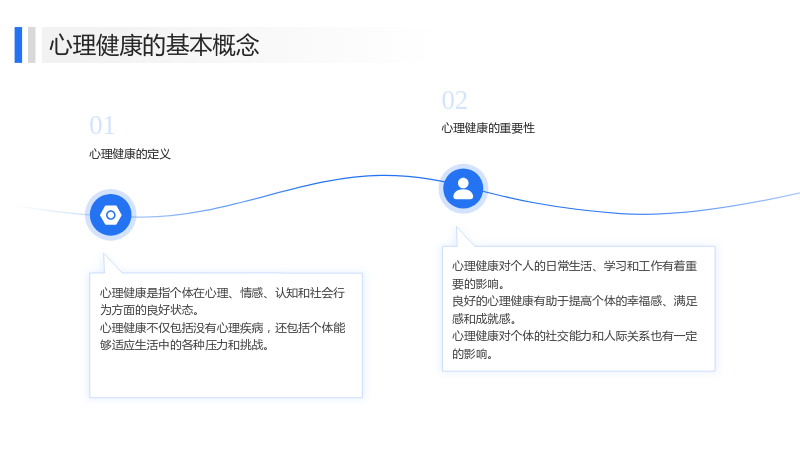Select the heading 心理健康的定义
800x450 pixels.
coord(130,154)
